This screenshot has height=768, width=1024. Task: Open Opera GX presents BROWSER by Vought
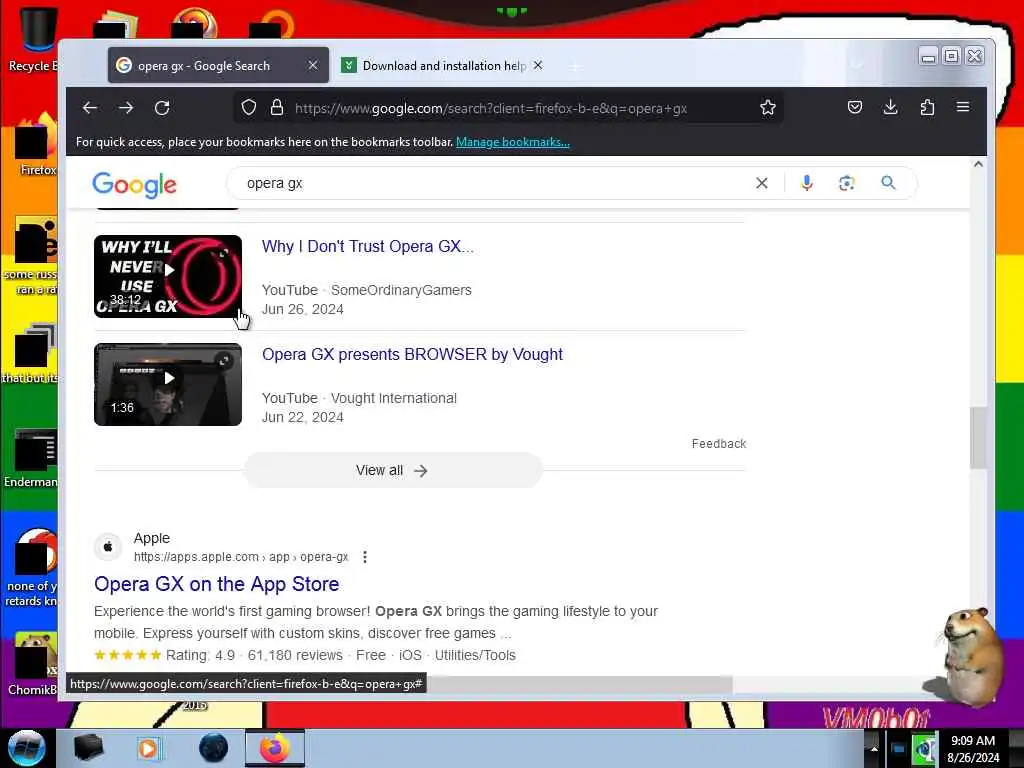[412, 355]
